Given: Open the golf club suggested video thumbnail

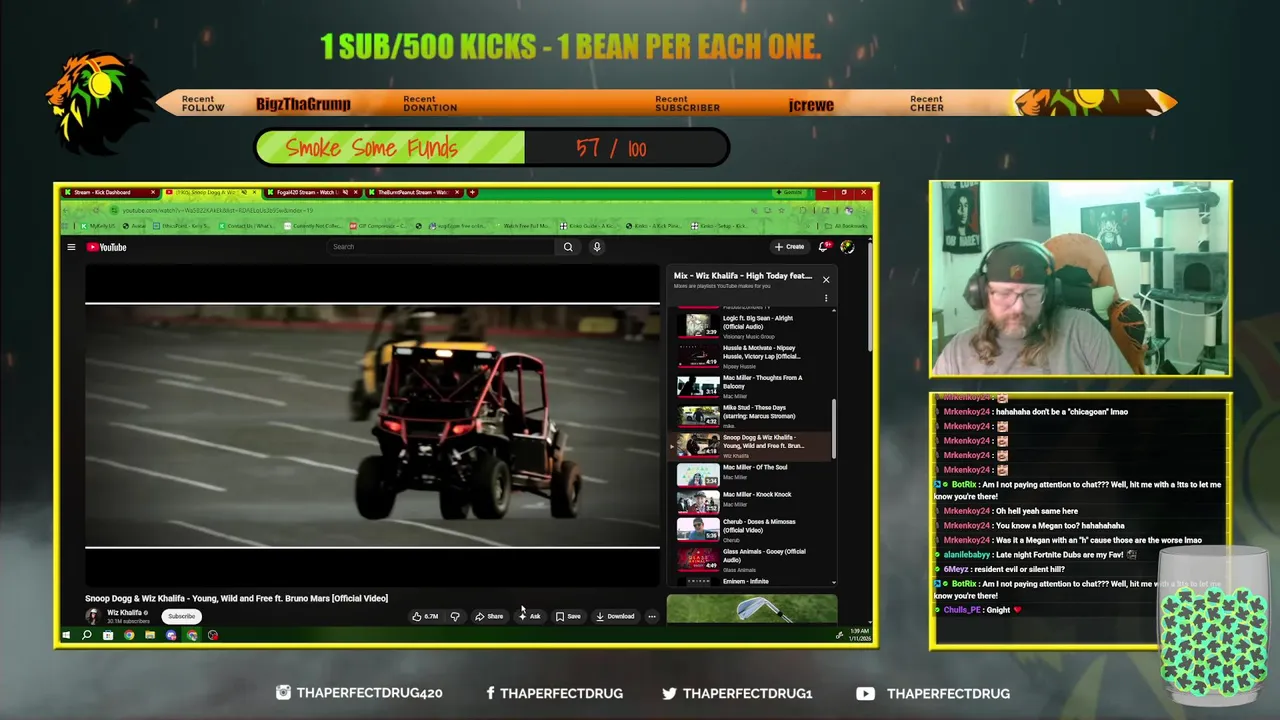Looking at the screenshot, I should (x=752, y=608).
